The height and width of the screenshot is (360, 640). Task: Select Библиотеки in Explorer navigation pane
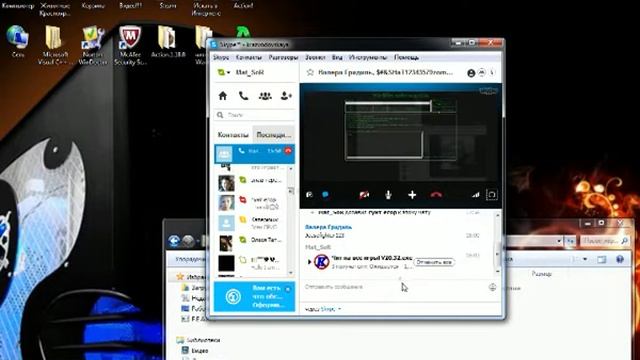199,340
